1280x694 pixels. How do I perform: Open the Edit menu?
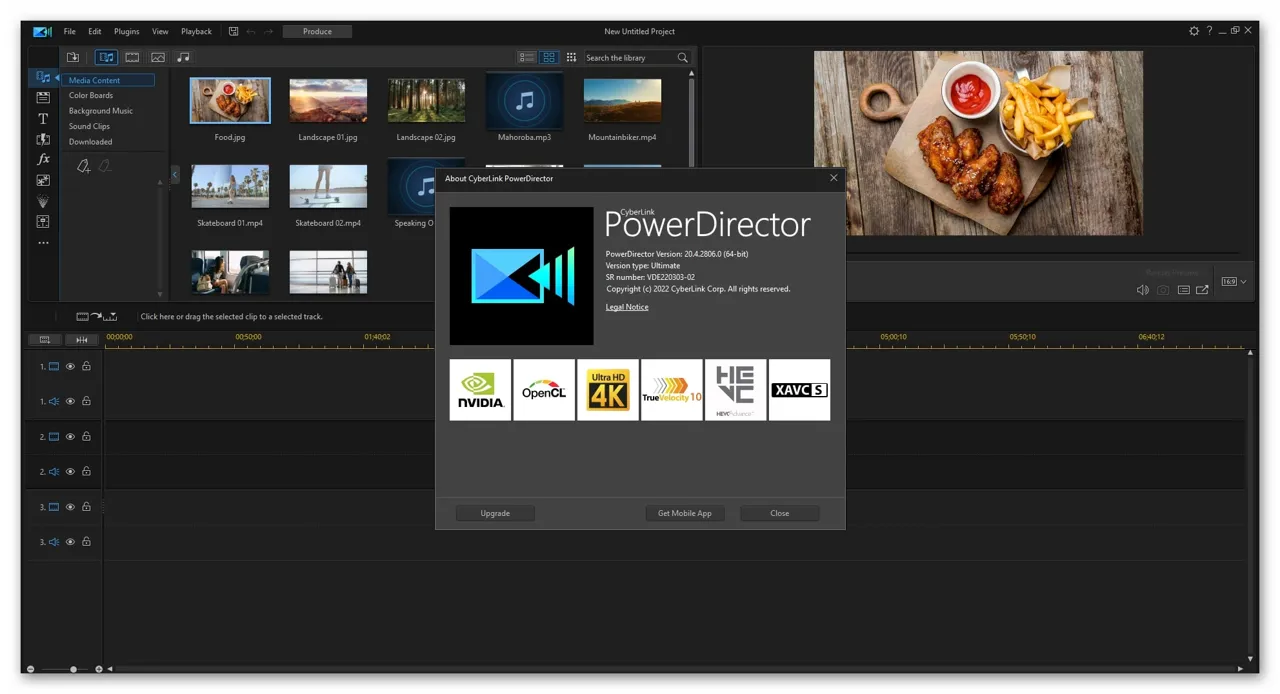pos(95,31)
